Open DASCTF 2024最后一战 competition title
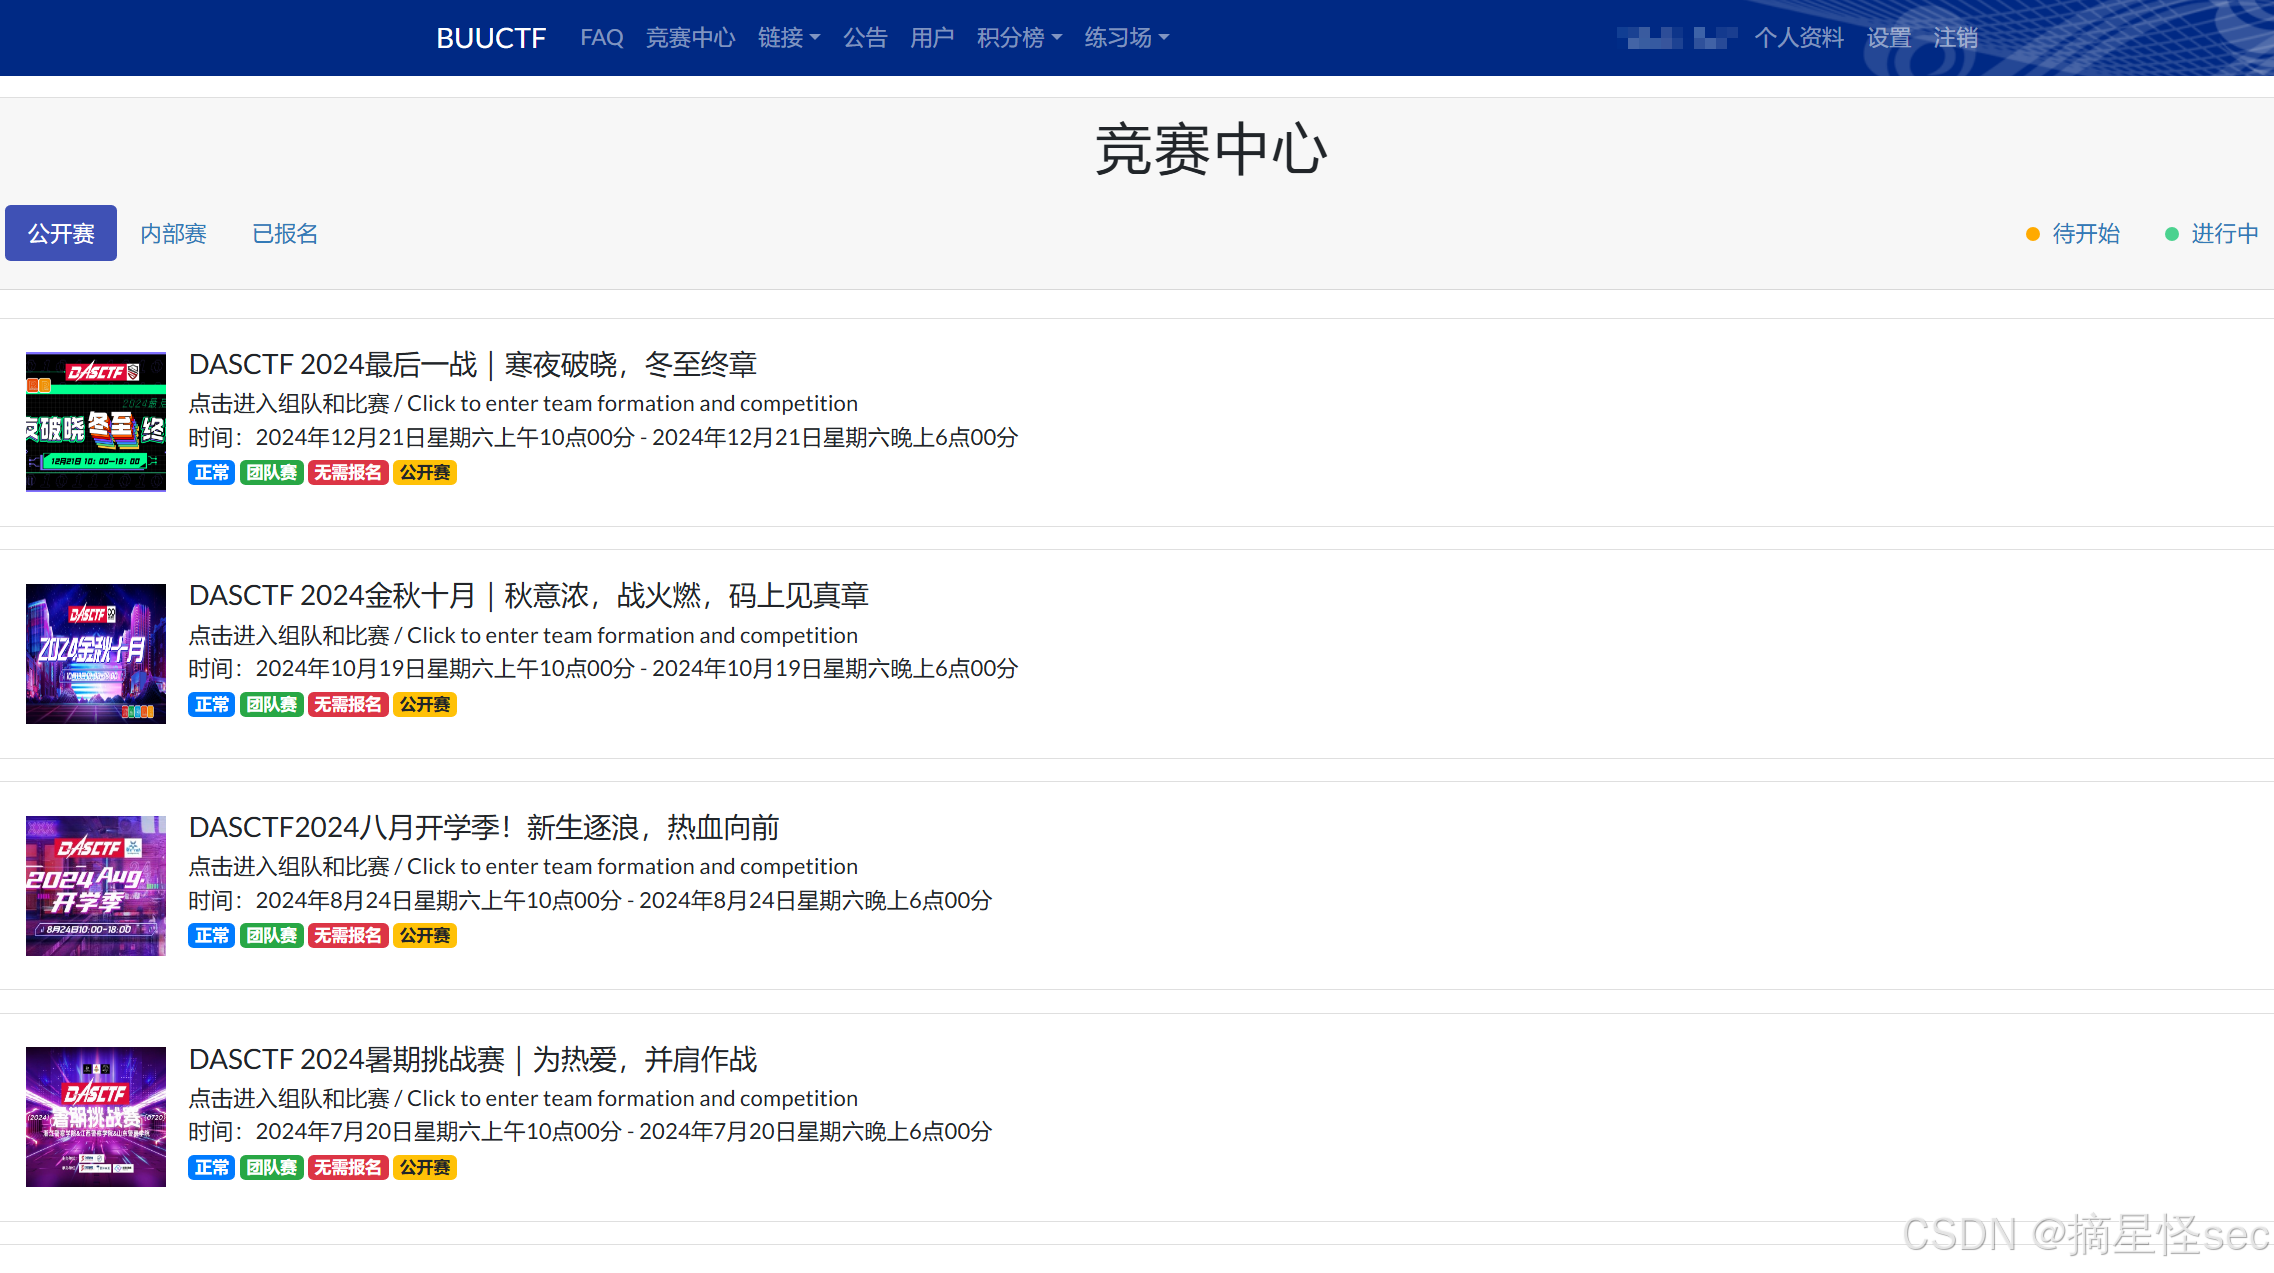Viewport: 2274px width, 1273px height. click(472, 365)
